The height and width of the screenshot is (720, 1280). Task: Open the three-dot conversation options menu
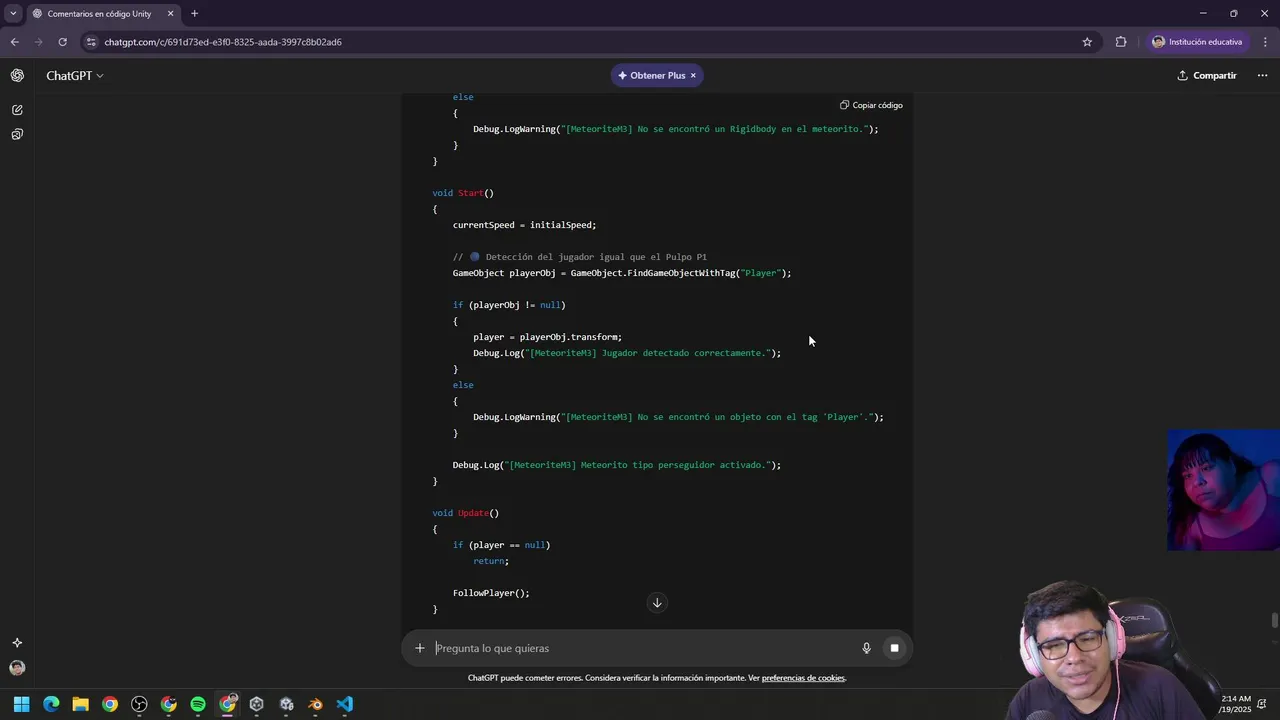[x=1262, y=76]
